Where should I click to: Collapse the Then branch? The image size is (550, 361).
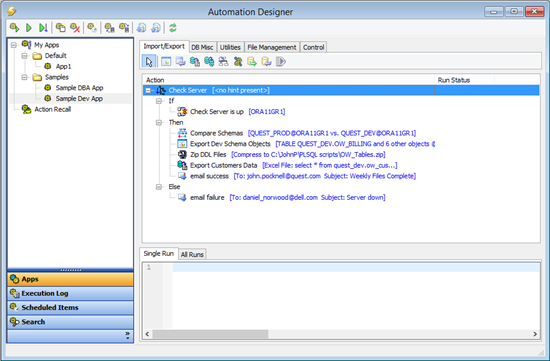tap(159, 122)
